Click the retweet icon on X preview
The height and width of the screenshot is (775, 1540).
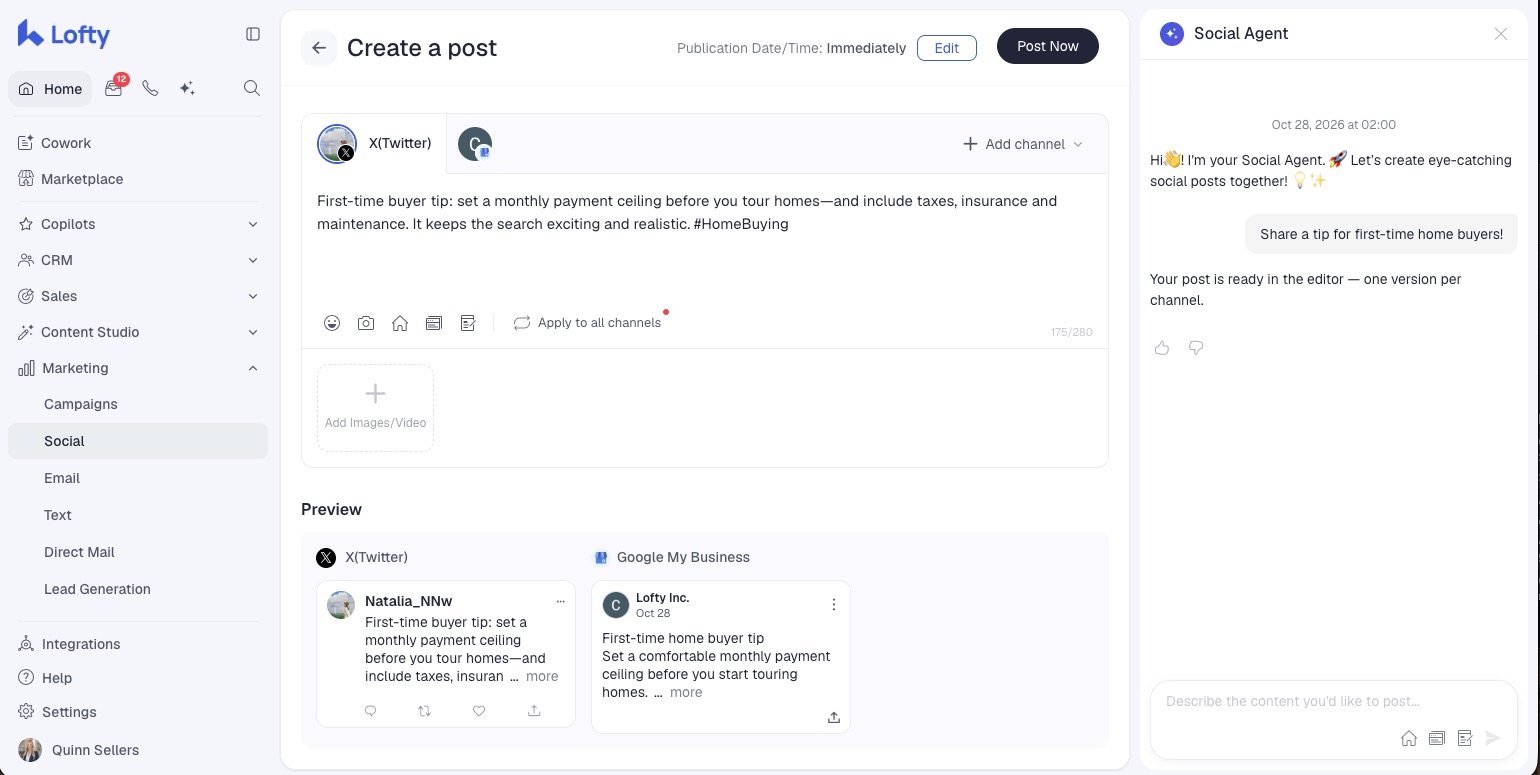pyautogui.click(x=425, y=711)
